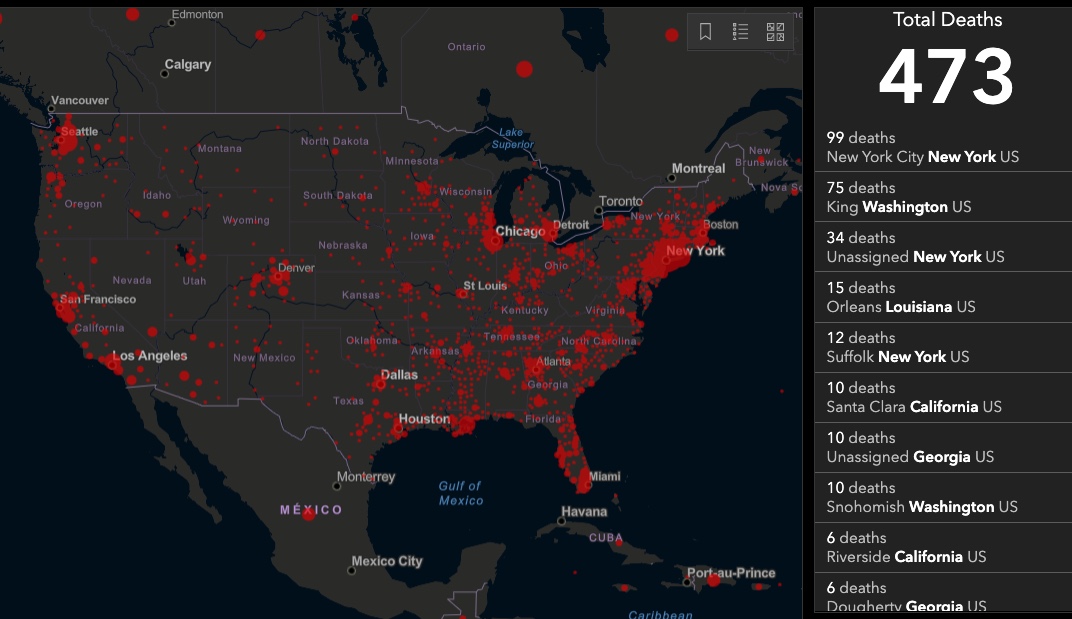Choose Unassigned New York 34 deaths row
This screenshot has height=619, width=1072.
click(x=942, y=247)
